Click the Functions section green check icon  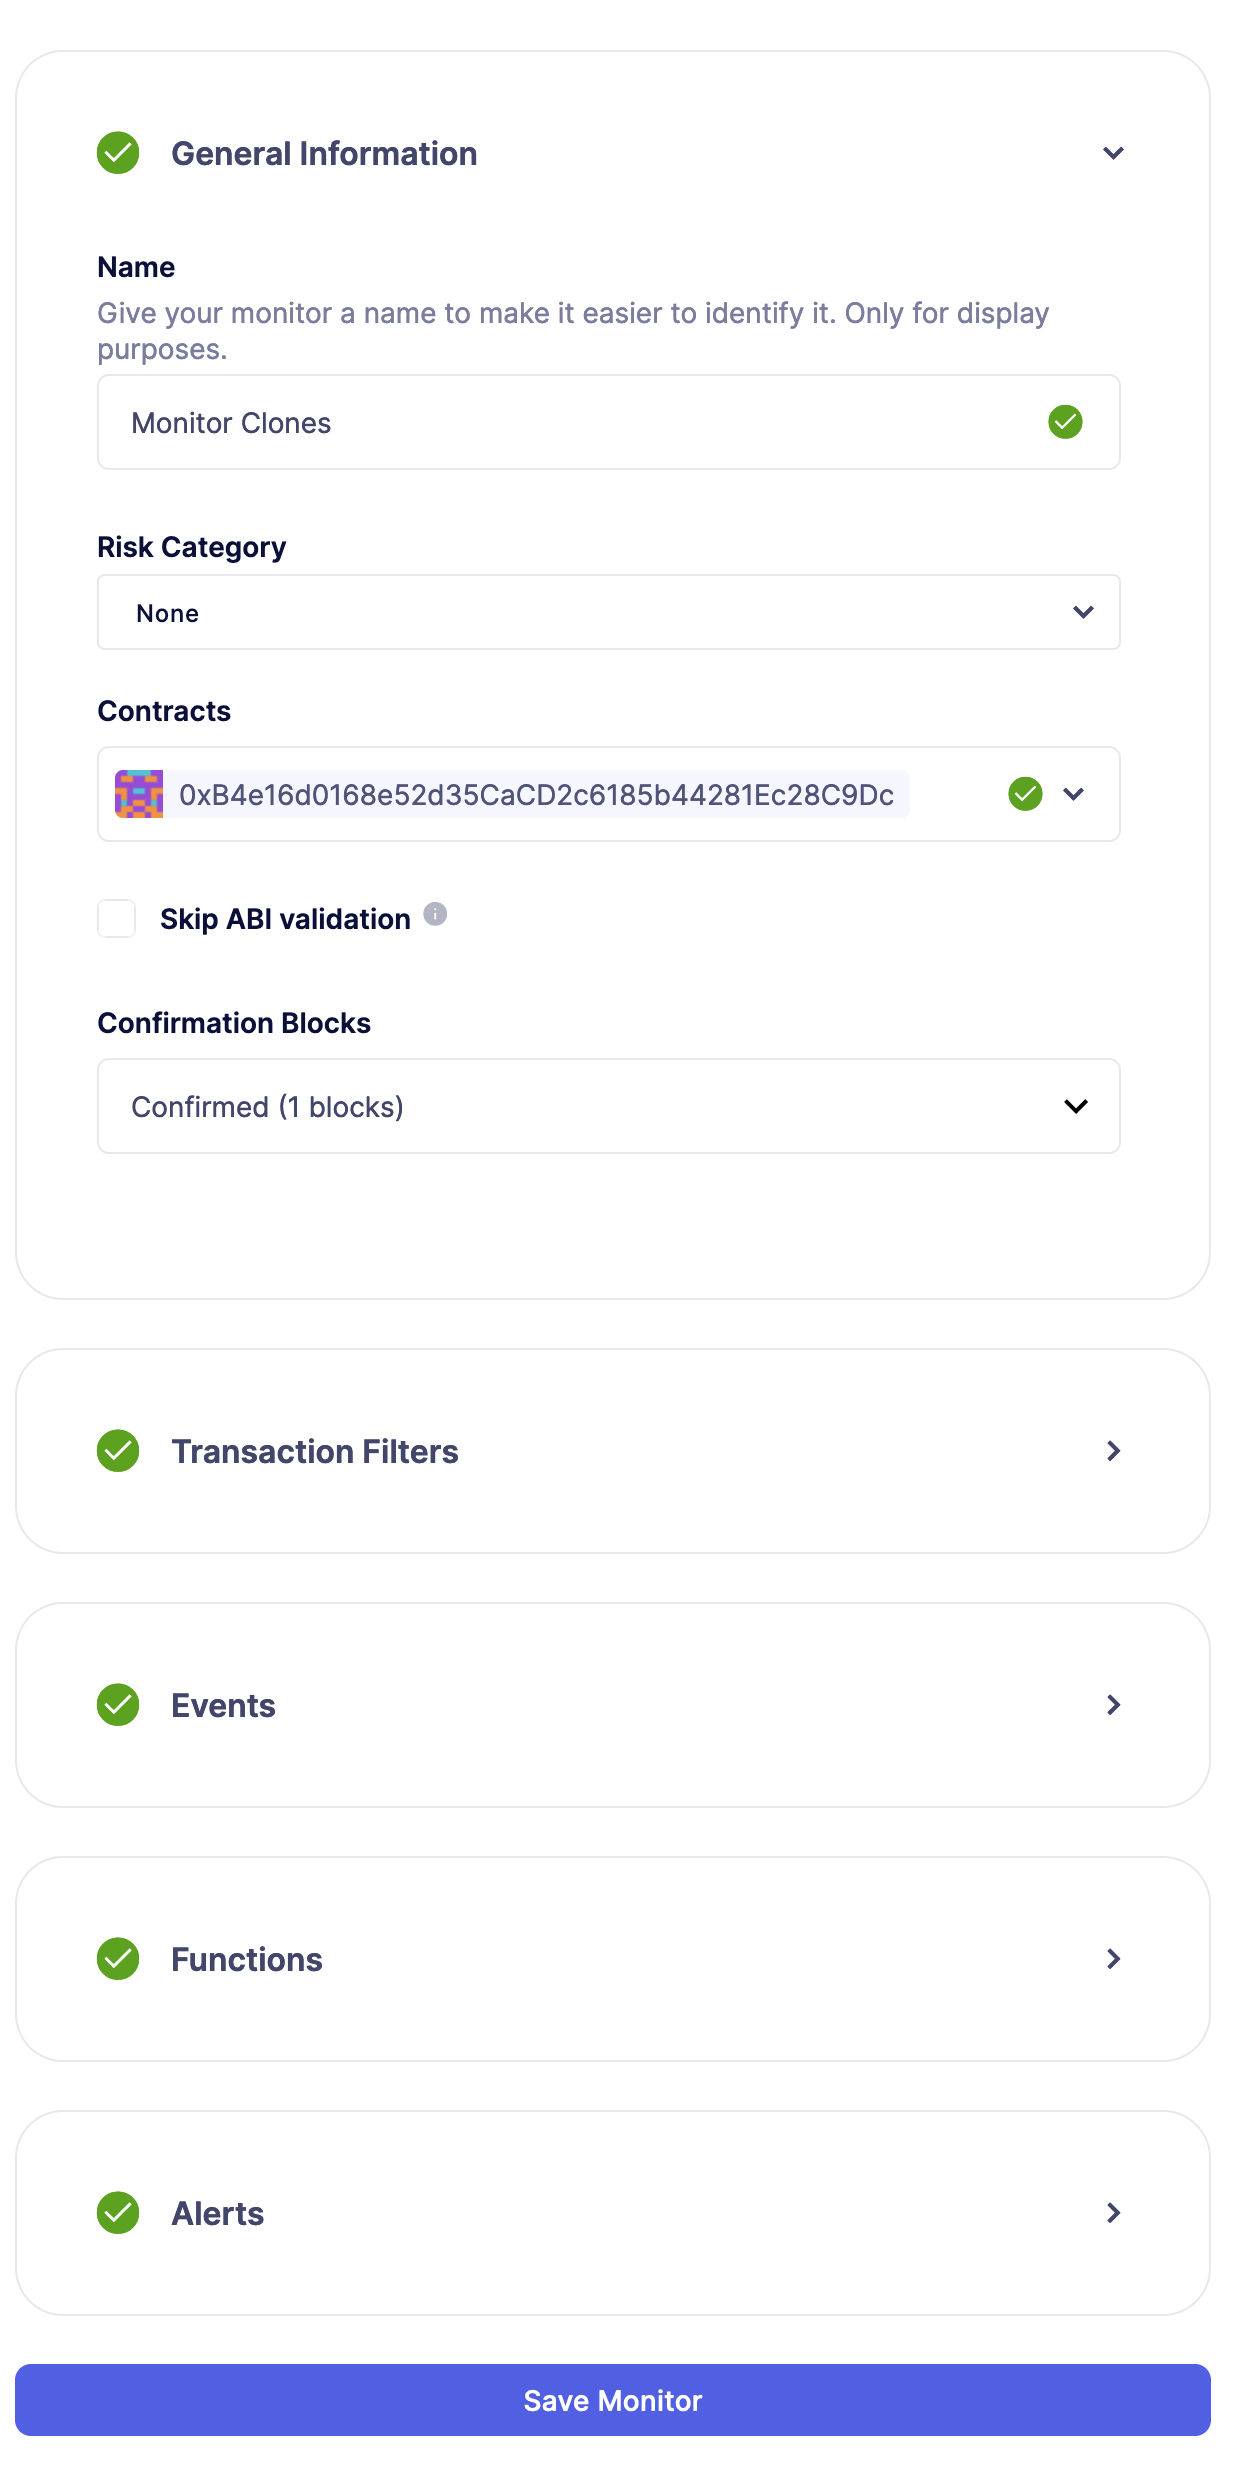point(118,1959)
